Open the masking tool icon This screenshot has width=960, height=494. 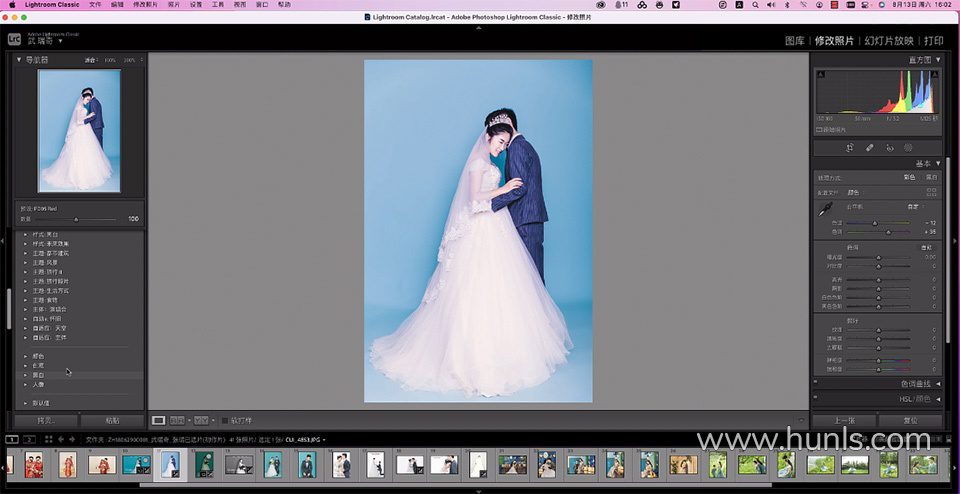tap(909, 147)
